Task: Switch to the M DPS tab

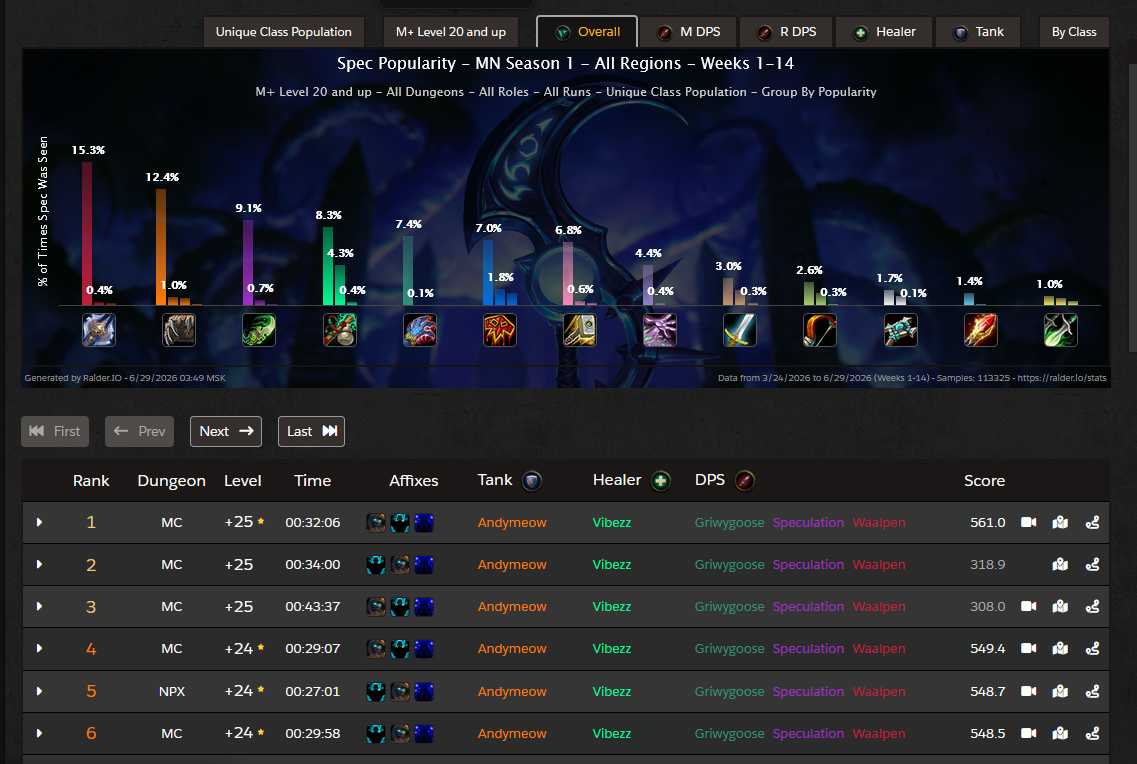Action: pos(688,32)
